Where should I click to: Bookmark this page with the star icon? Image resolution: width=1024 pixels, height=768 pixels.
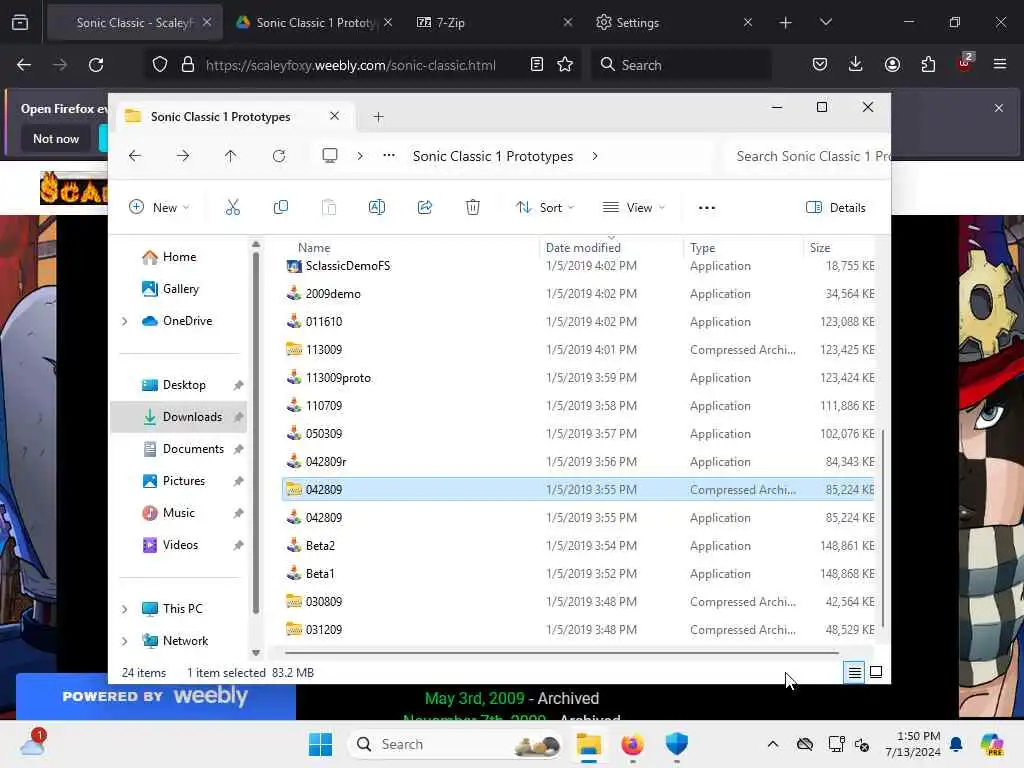pyautogui.click(x=565, y=64)
